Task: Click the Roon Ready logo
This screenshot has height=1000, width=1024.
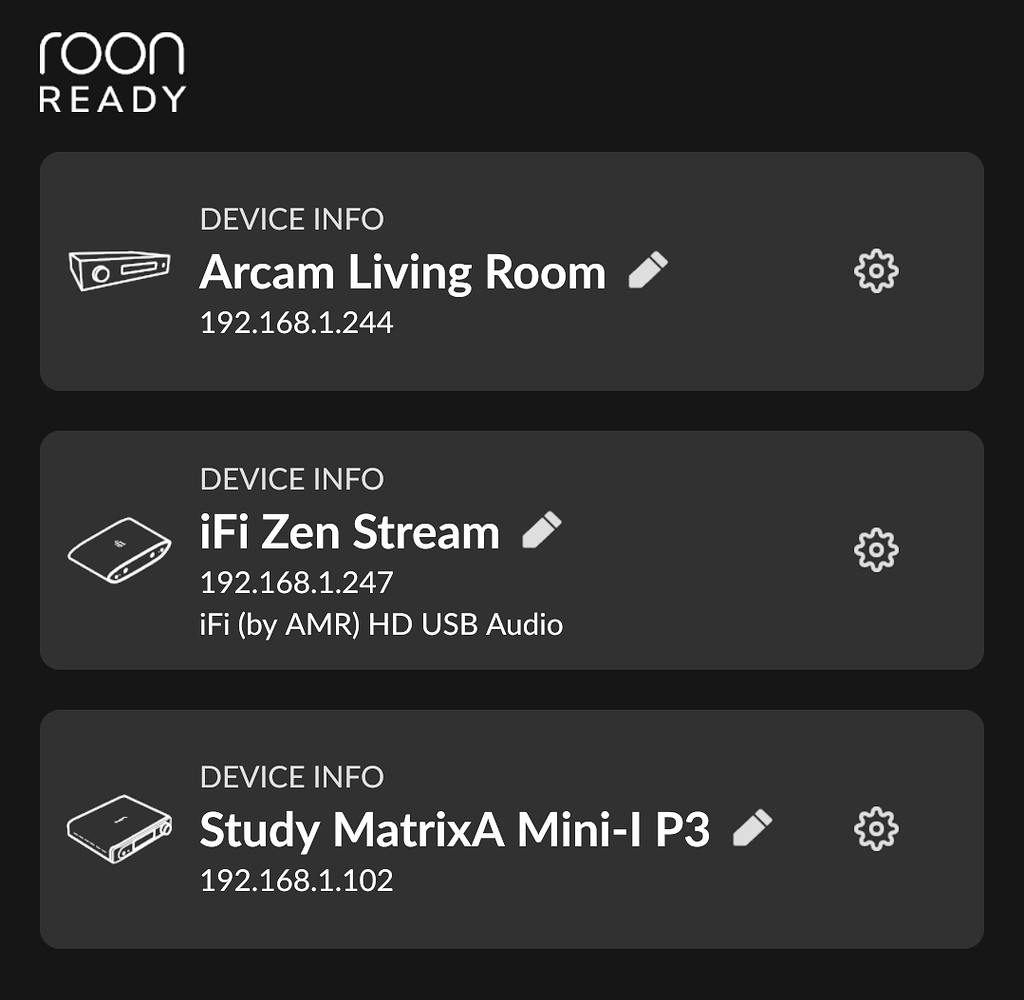Action: [x=112, y=70]
